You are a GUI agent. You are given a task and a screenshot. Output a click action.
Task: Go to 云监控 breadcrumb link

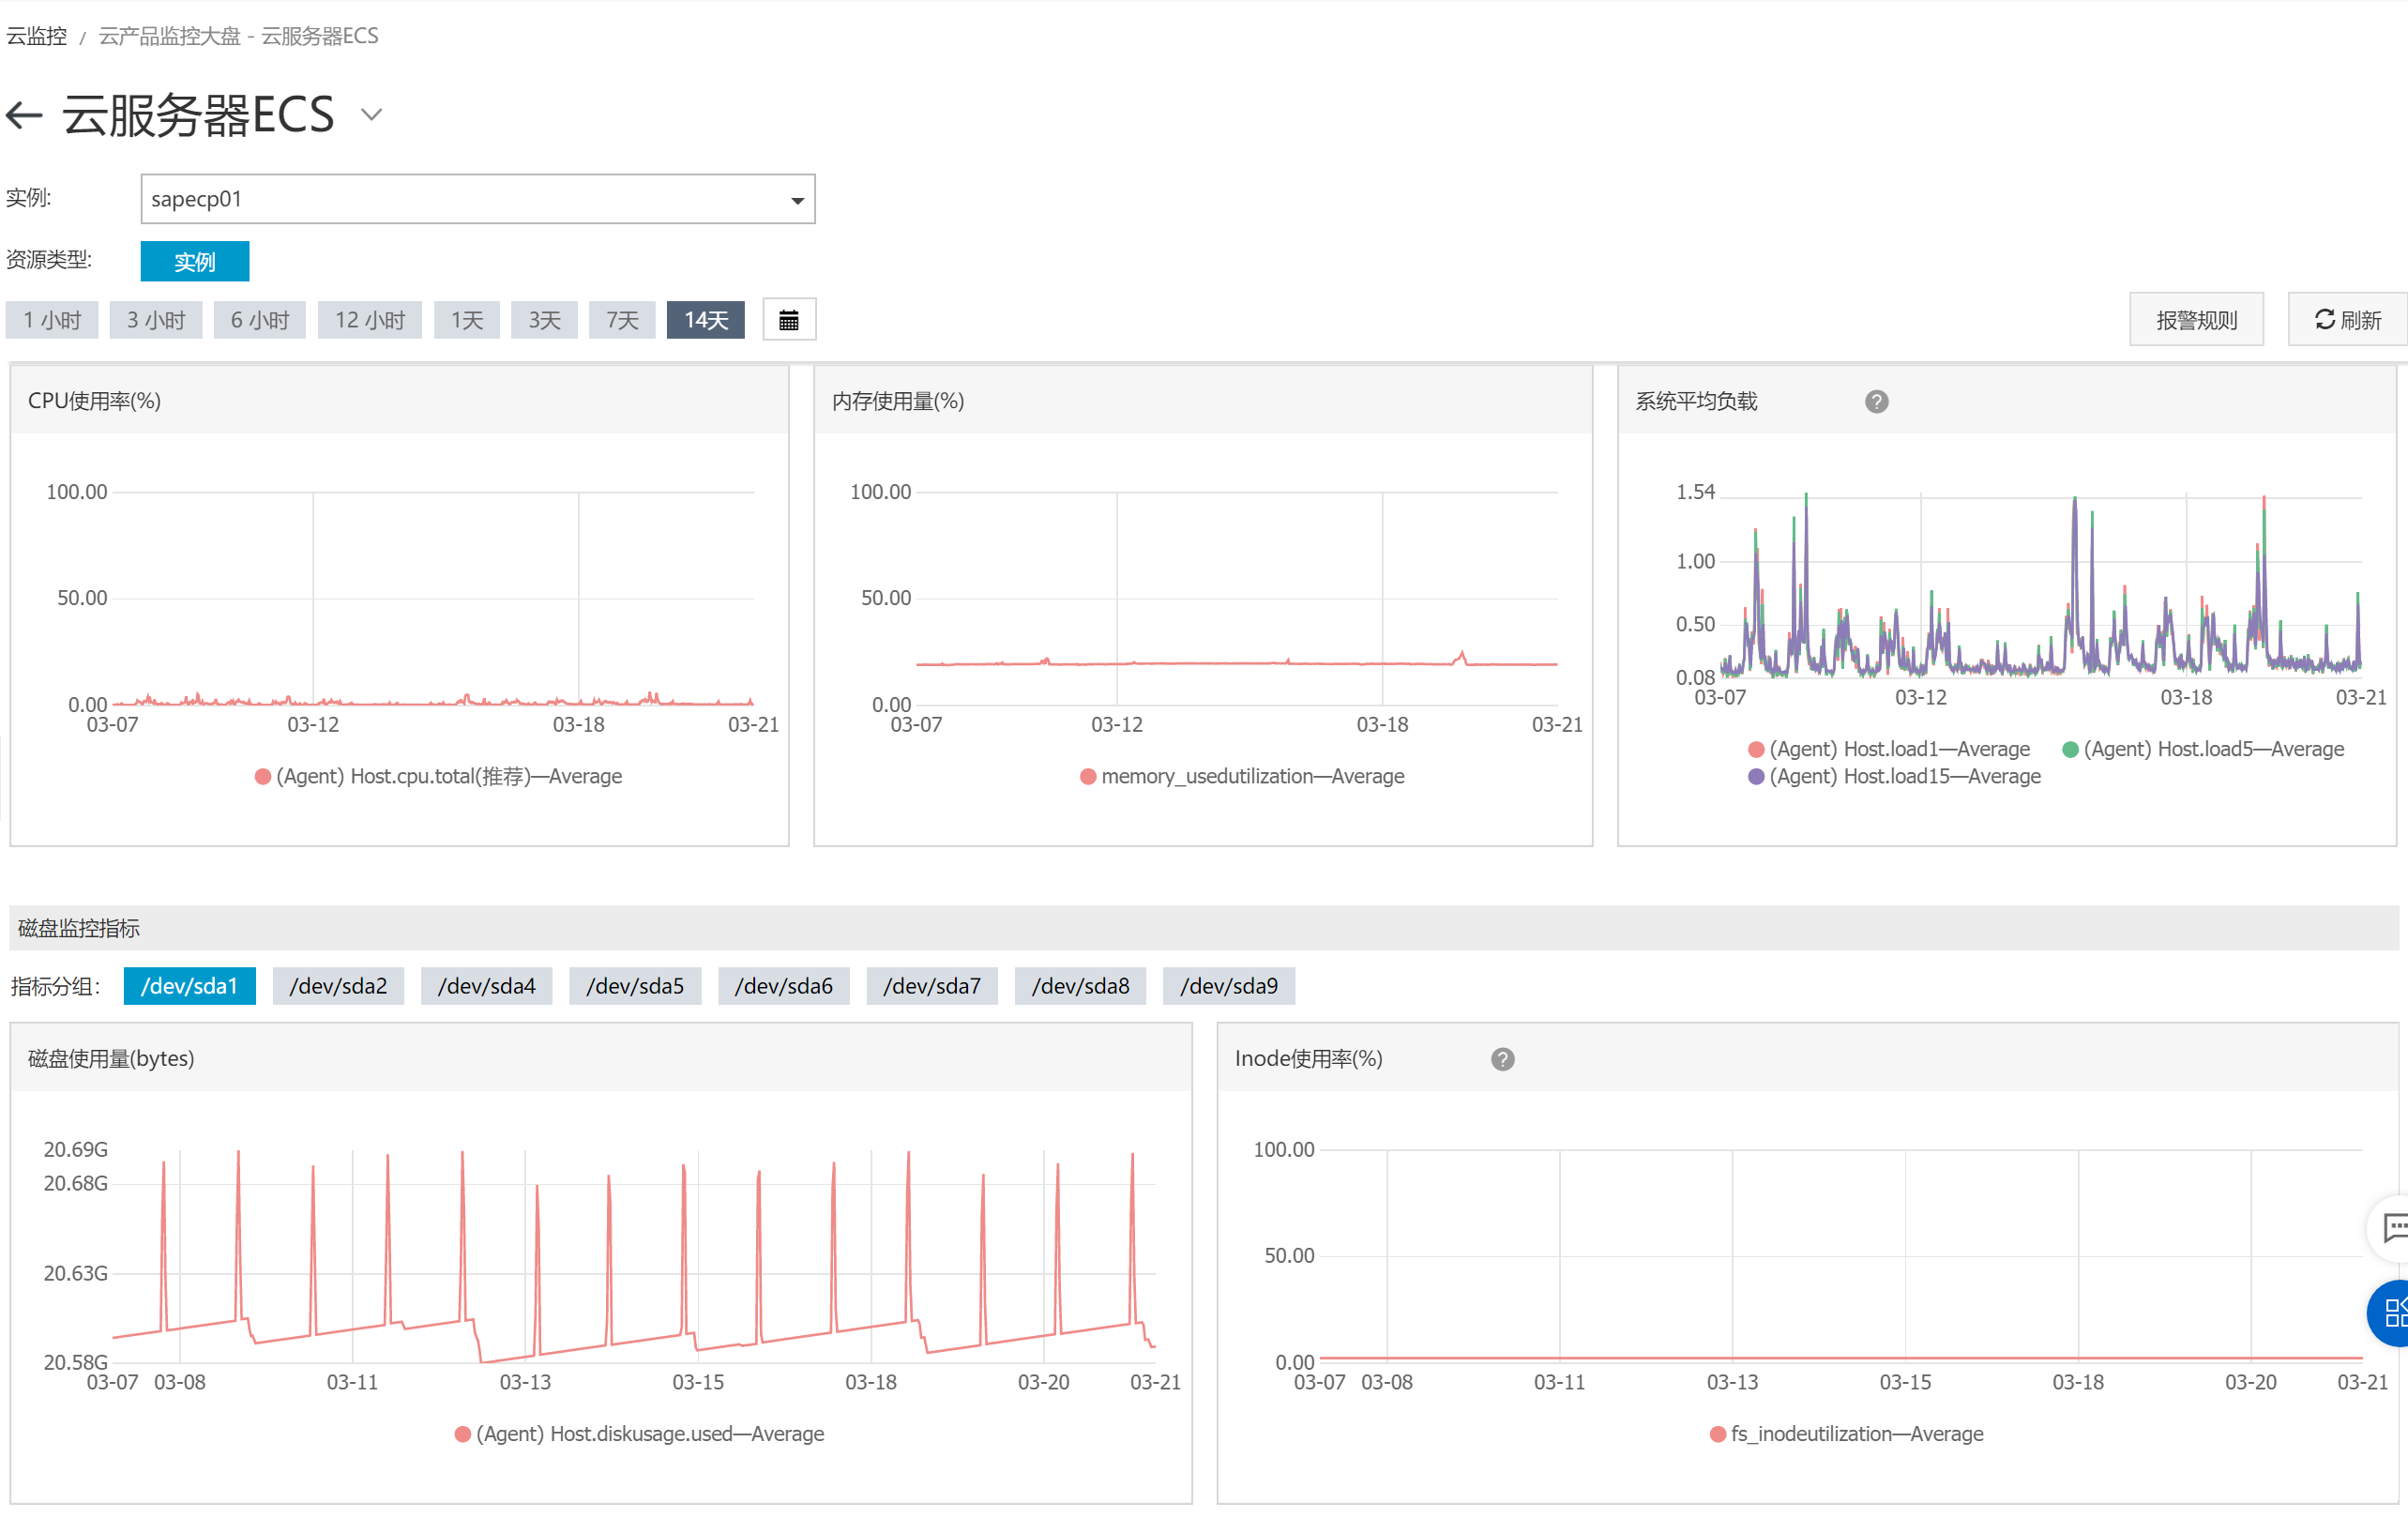[x=36, y=36]
